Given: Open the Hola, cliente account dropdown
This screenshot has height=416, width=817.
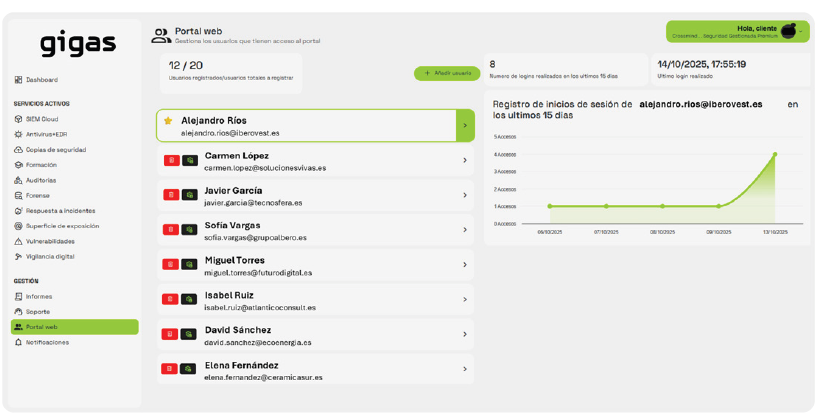Looking at the screenshot, I should point(801,32).
